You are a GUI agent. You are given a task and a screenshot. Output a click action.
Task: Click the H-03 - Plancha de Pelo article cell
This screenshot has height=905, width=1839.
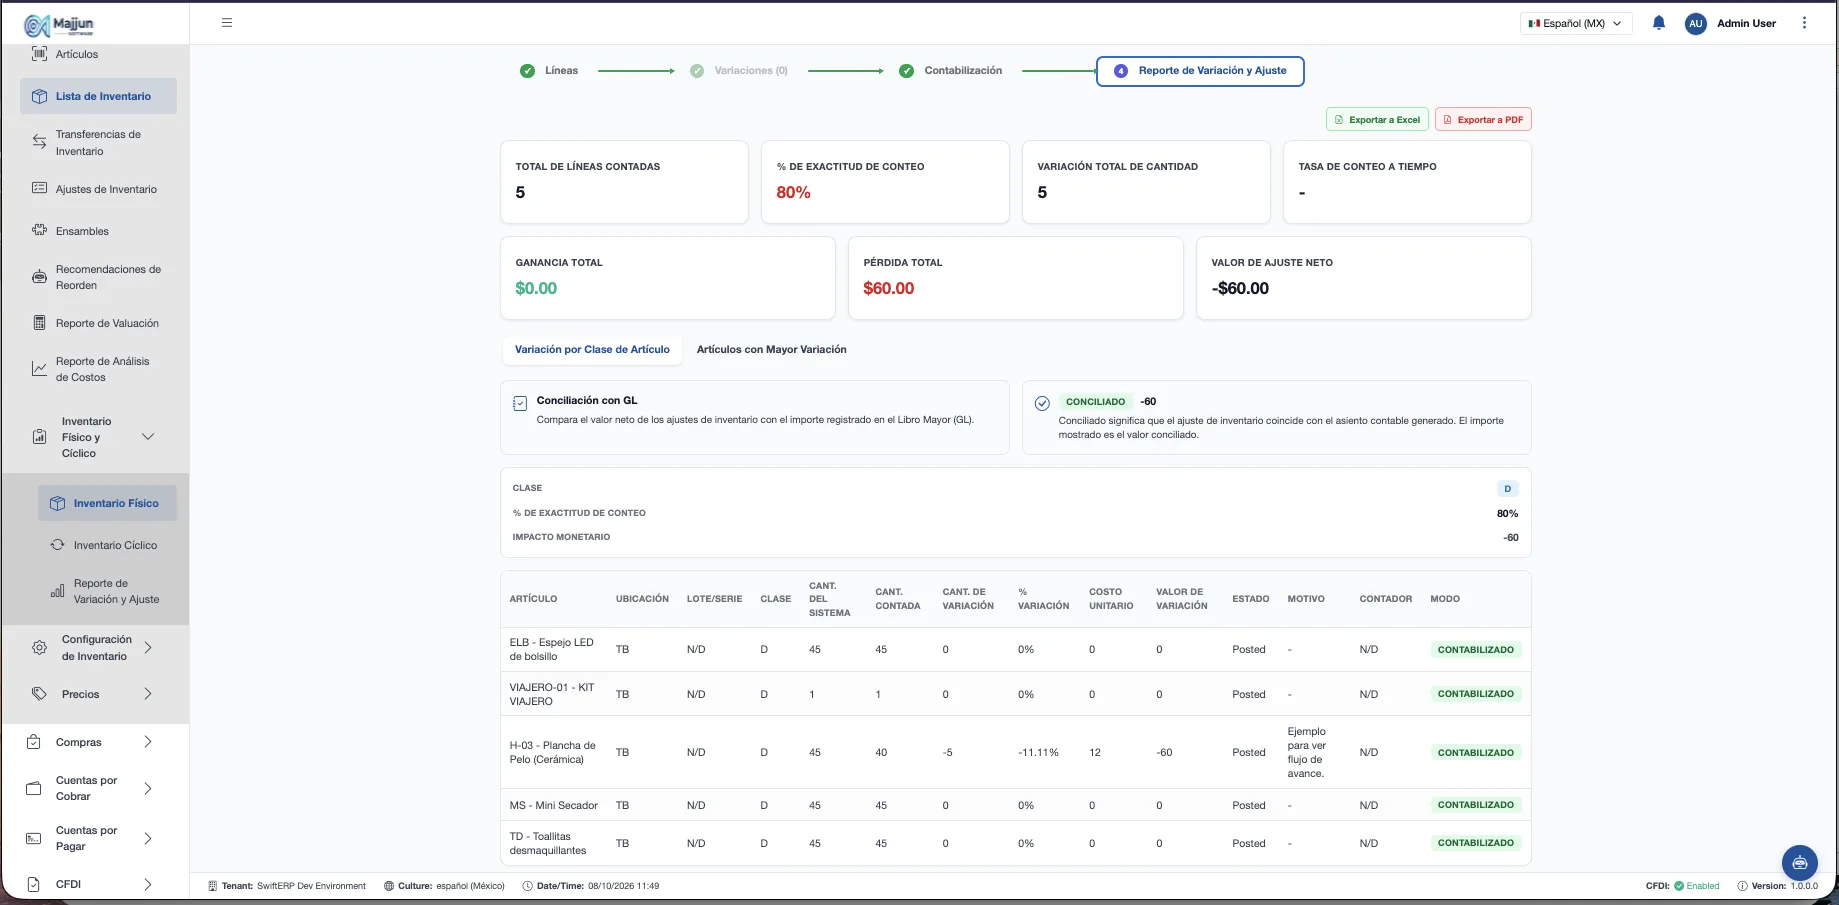(x=552, y=752)
